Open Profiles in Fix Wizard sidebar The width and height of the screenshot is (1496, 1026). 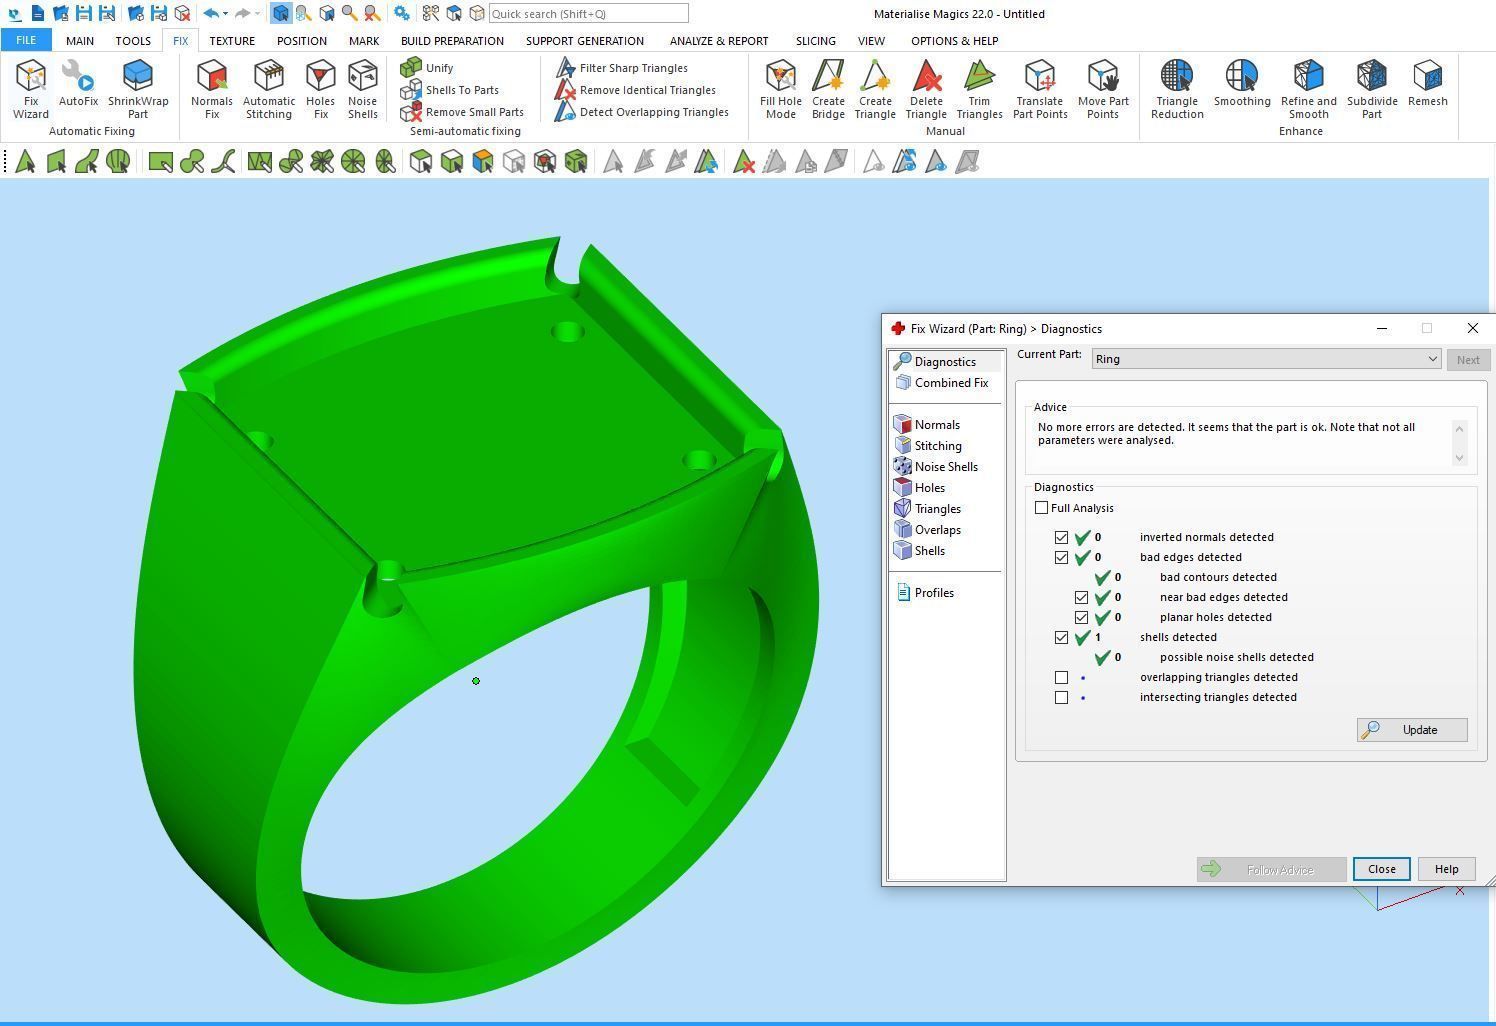(925, 593)
